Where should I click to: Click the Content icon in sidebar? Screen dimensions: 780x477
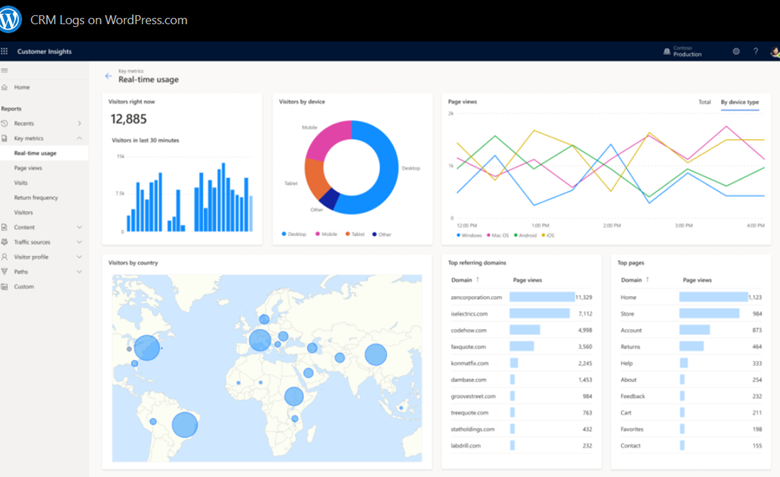point(4,227)
